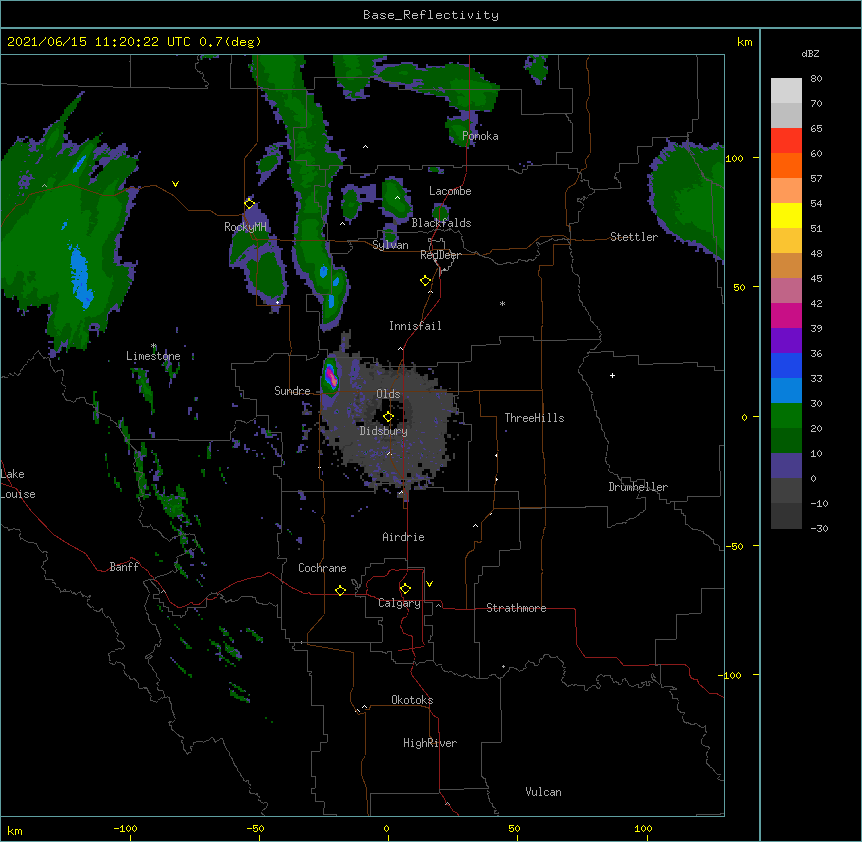The image size is (862, 842).
Task: Click the blue 36 dBZ legend swatch
Action: coord(786,365)
